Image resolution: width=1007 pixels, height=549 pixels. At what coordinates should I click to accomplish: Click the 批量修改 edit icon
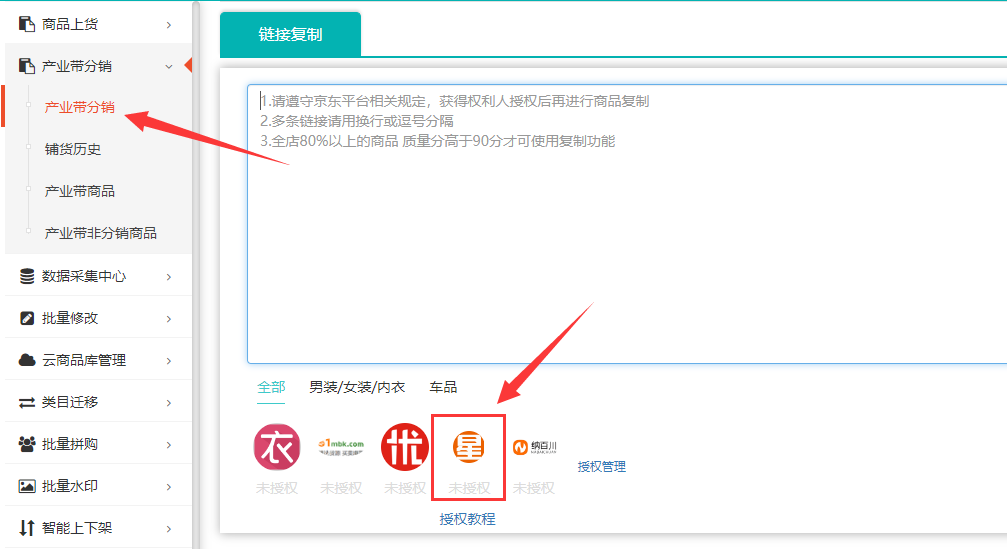click(x=27, y=318)
